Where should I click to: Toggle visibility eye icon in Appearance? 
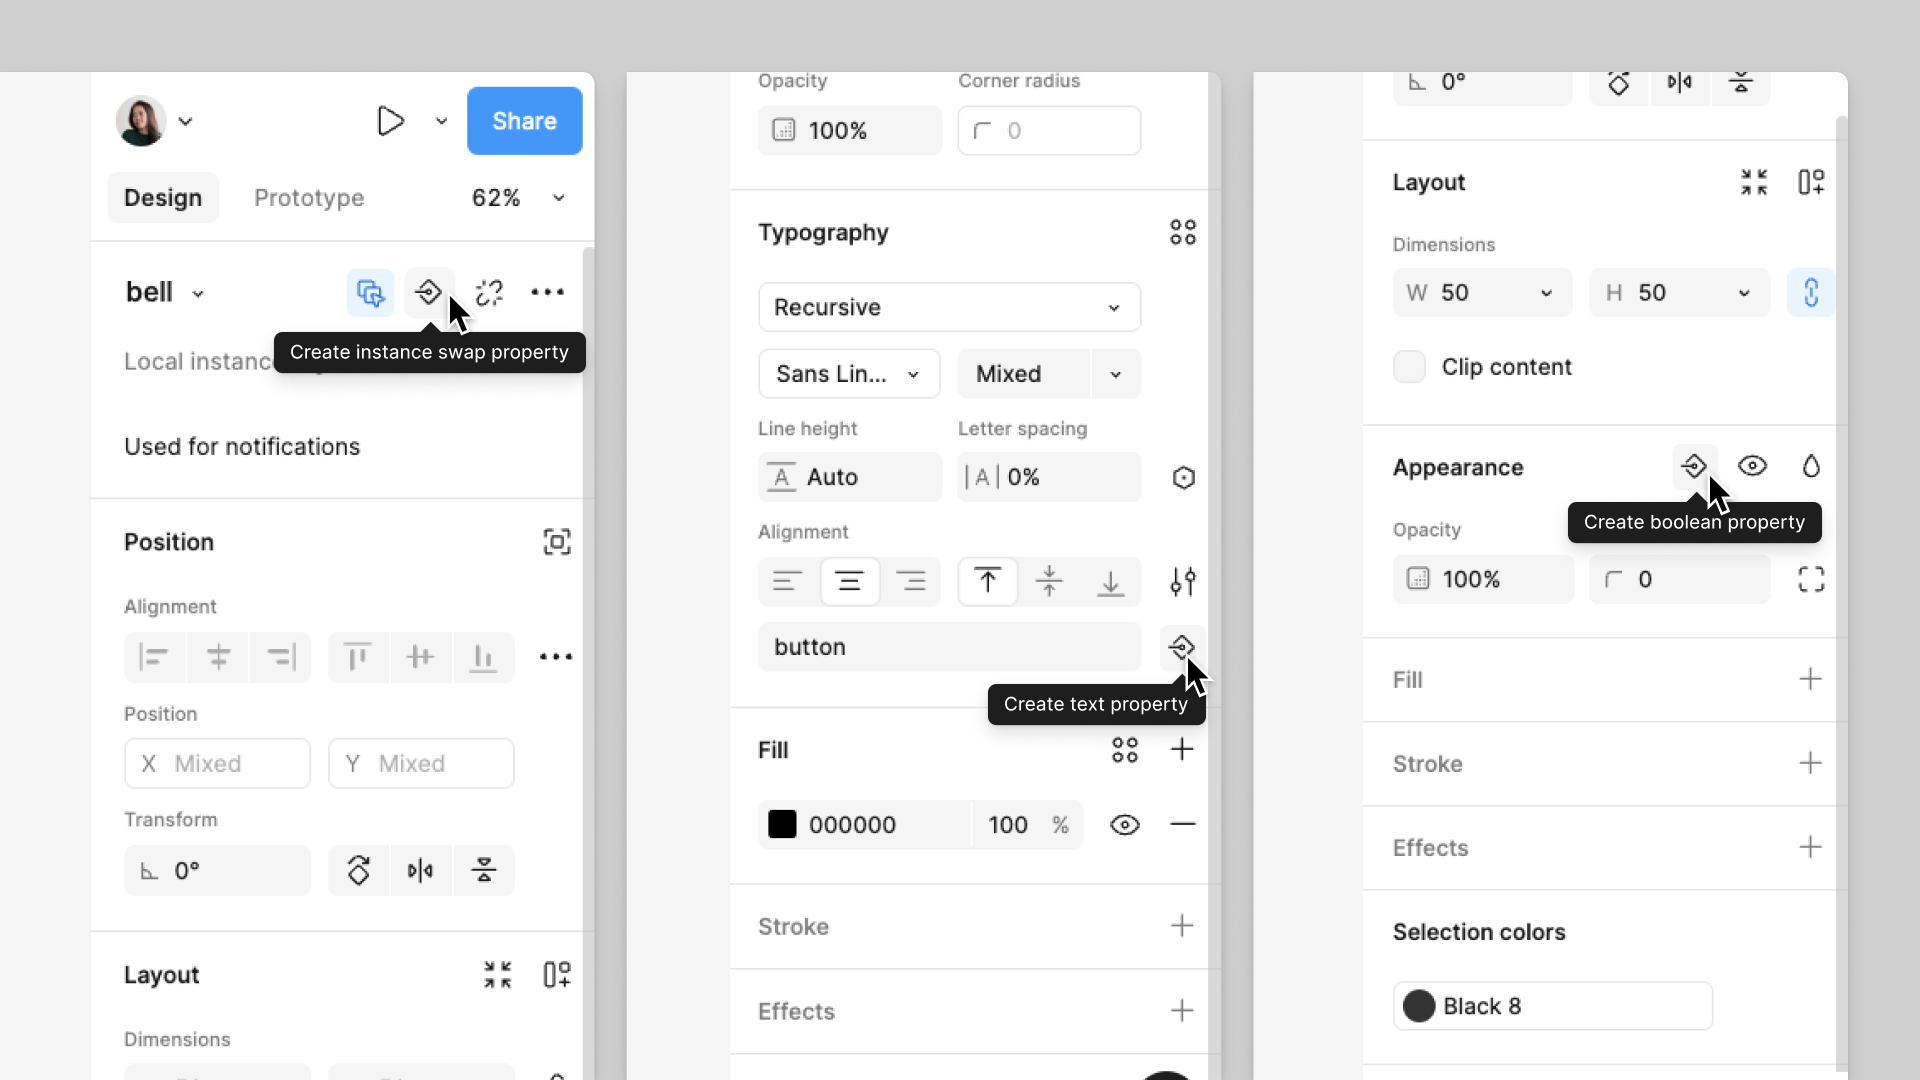tap(1754, 467)
